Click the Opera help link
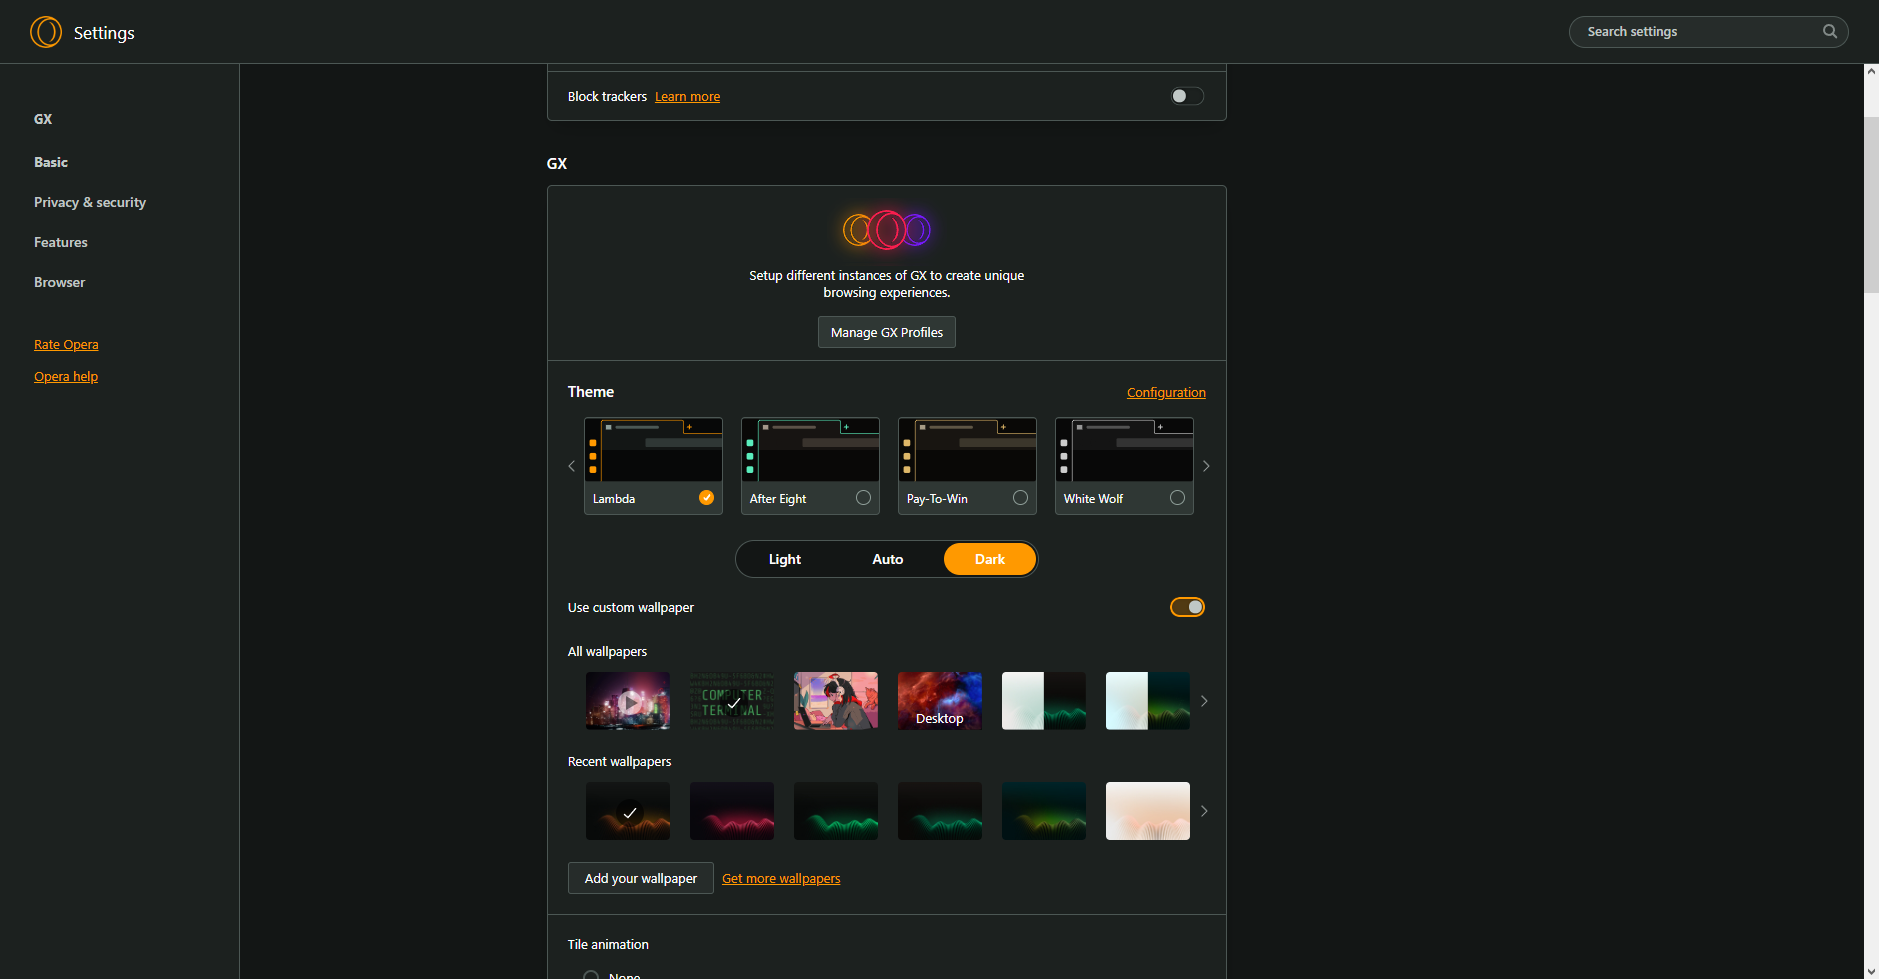 (x=66, y=376)
